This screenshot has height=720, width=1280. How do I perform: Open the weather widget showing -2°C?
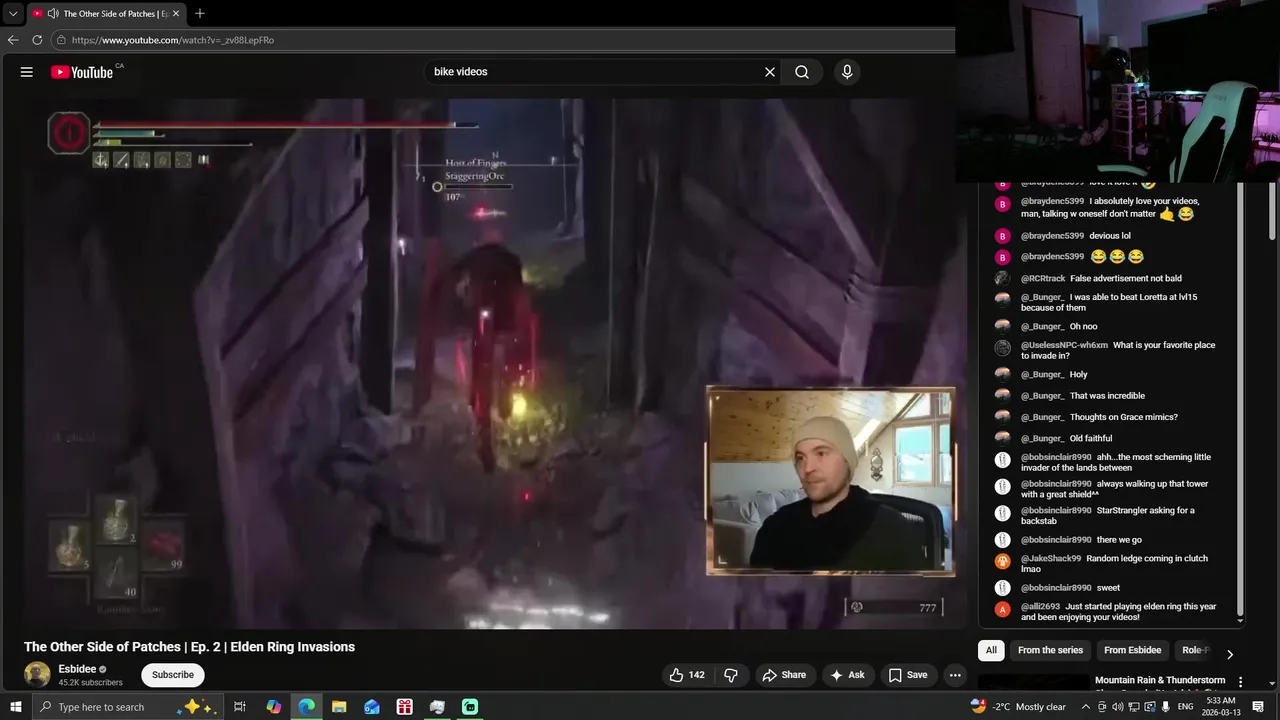point(1018,707)
